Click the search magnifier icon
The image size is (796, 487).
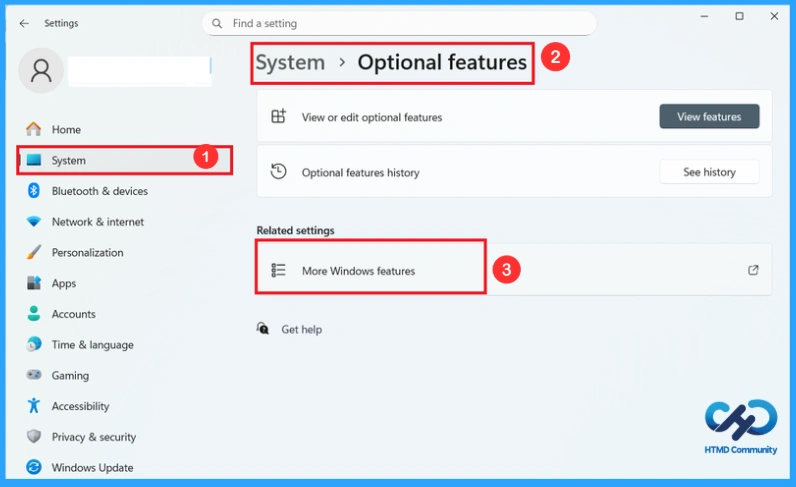217,23
